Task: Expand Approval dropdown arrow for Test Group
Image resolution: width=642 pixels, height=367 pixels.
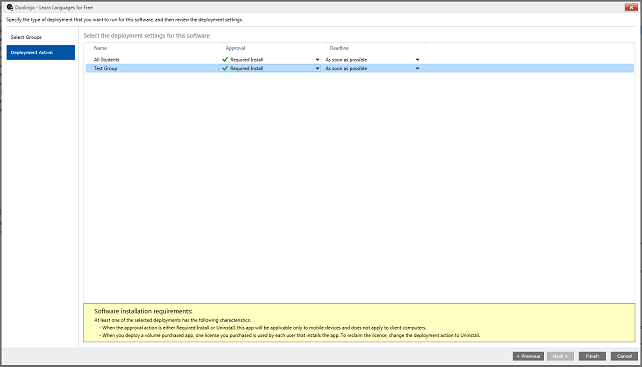Action: click(x=317, y=68)
